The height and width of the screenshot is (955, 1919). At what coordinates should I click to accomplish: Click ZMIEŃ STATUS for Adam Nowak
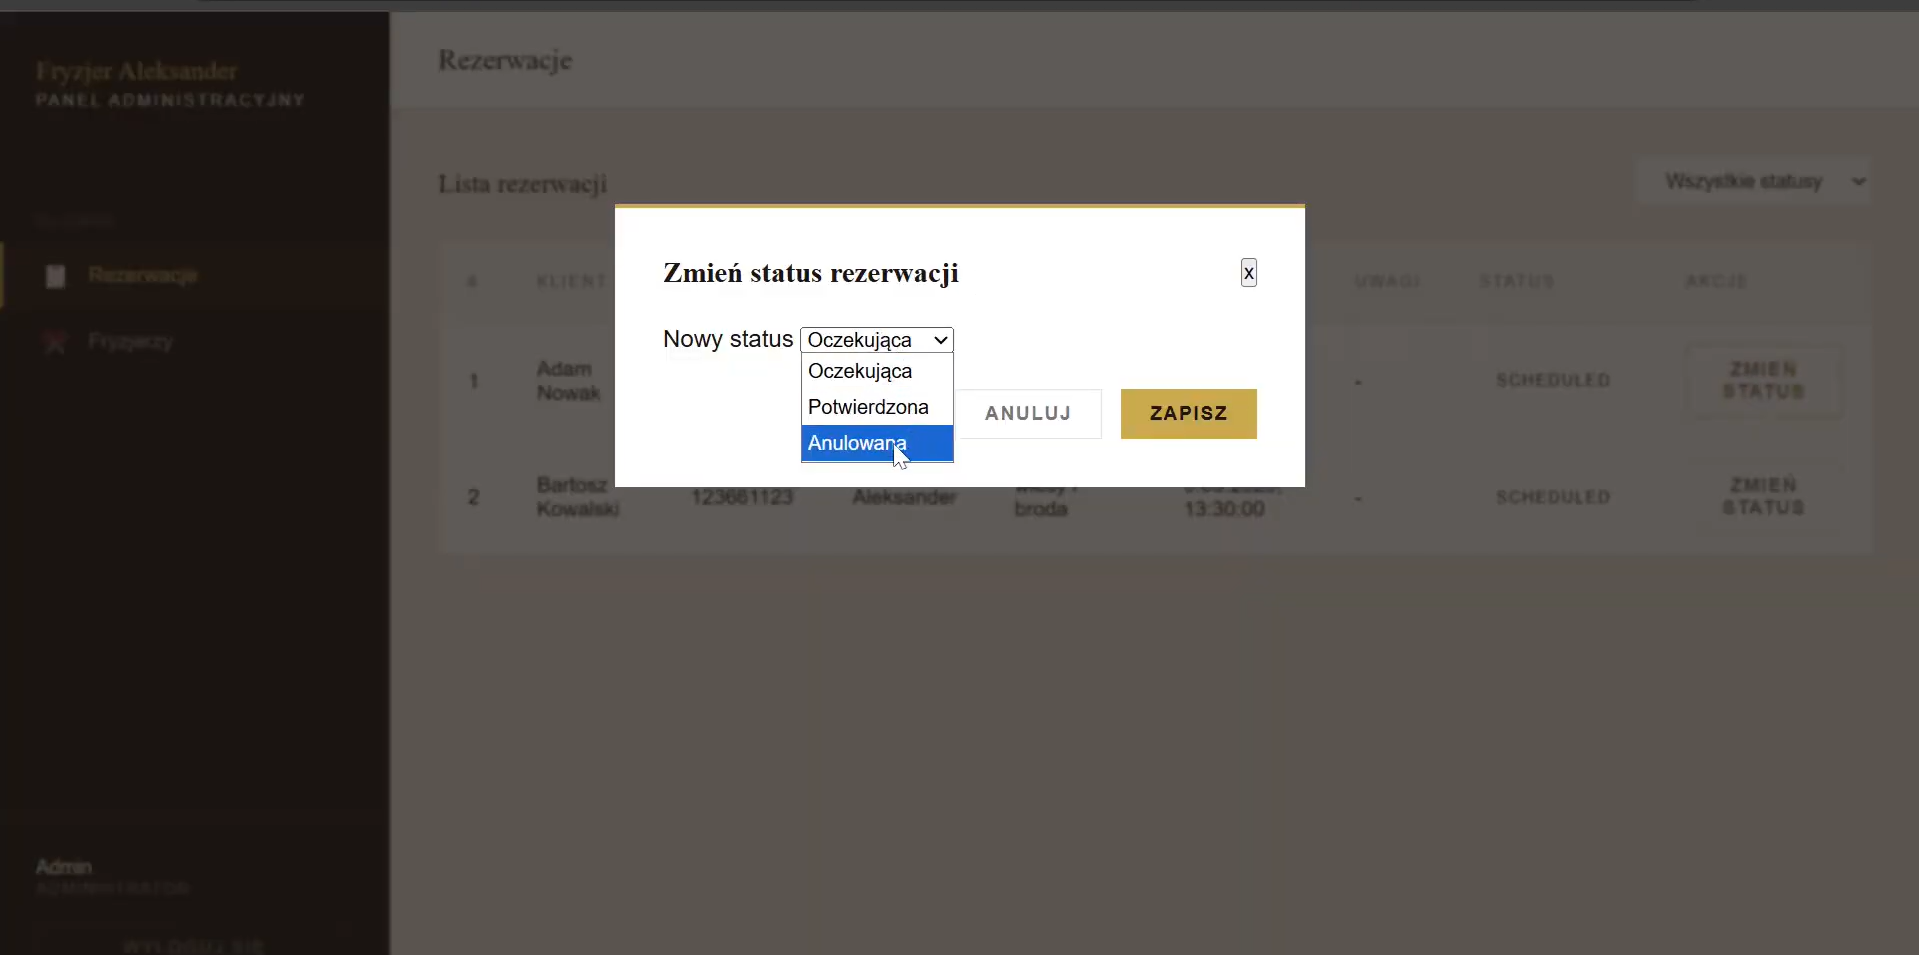tap(1763, 381)
